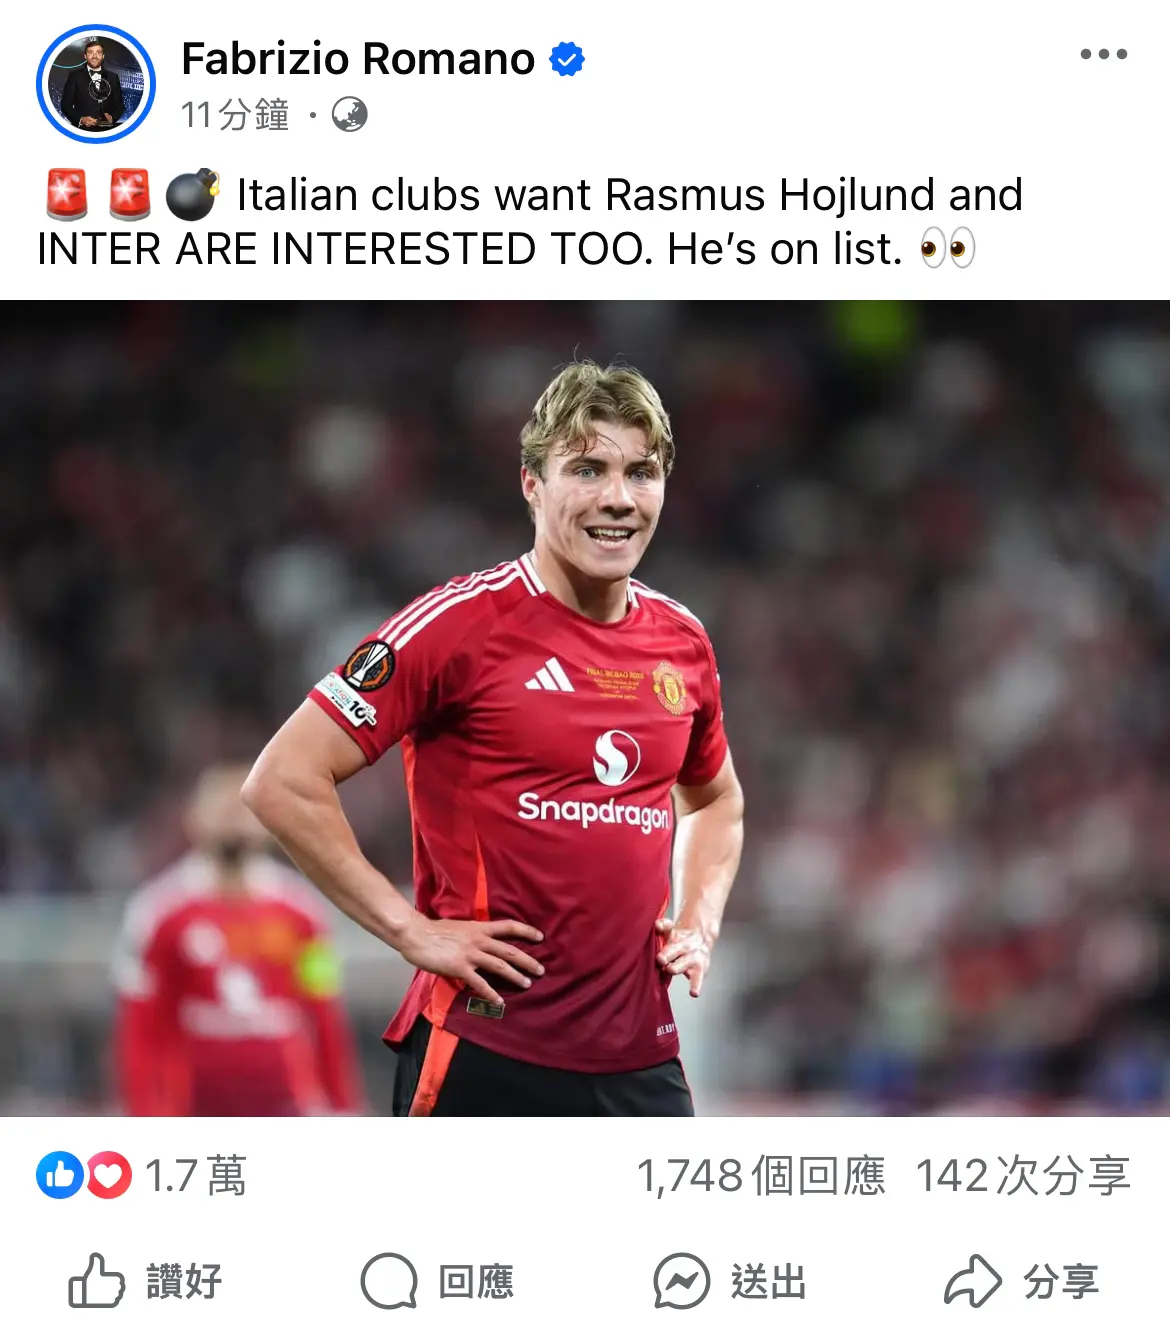Open the blue like reaction icon
The image size is (1170, 1341).
point(59,1176)
